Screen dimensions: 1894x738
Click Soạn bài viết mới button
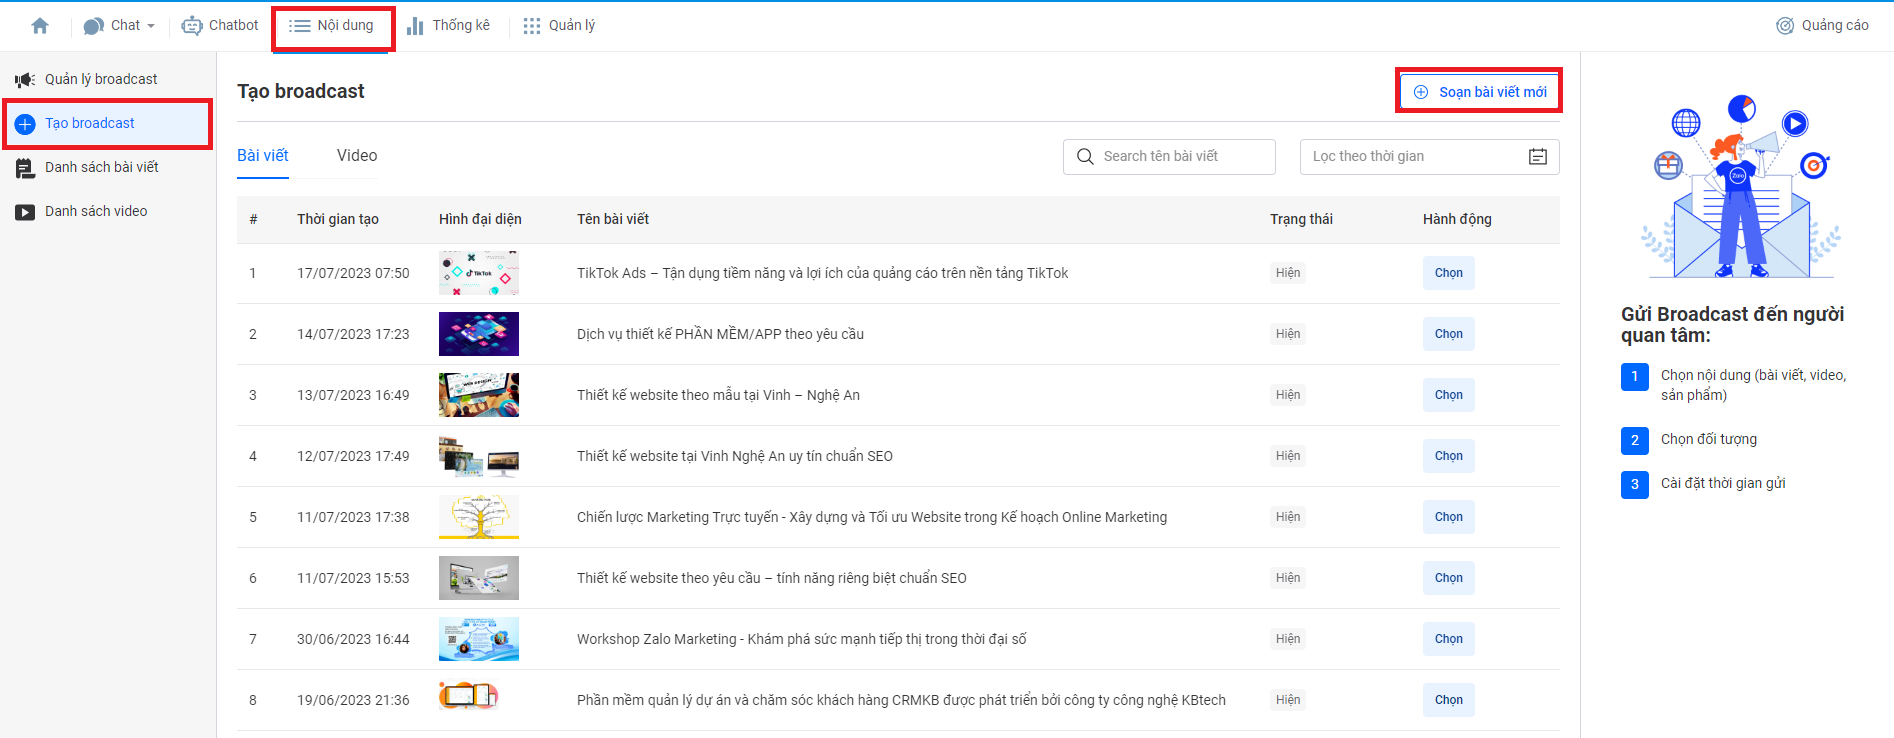click(x=1479, y=92)
